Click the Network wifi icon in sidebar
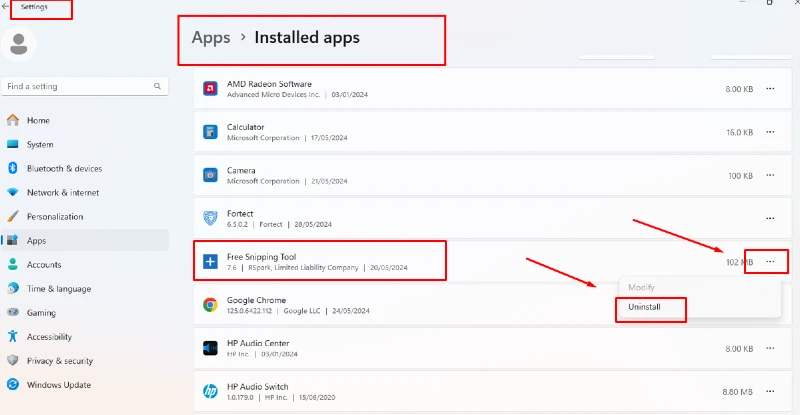Image resolution: width=800 pixels, height=415 pixels. click(x=13, y=192)
